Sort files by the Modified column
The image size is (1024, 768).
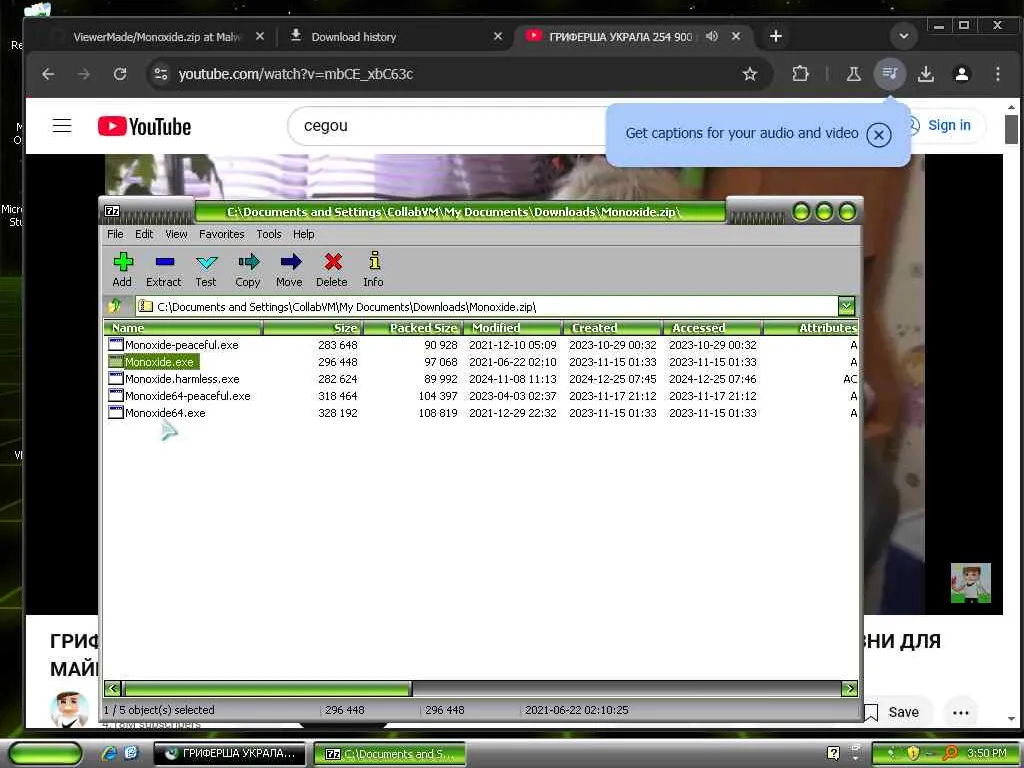click(513, 328)
